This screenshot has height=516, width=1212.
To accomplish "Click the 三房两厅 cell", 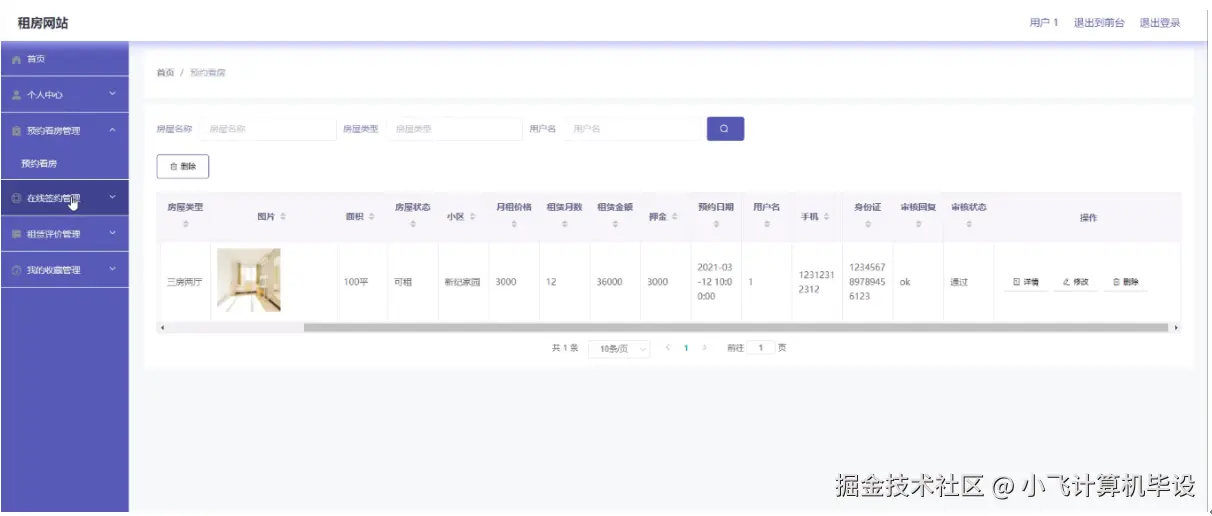I will (184, 282).
